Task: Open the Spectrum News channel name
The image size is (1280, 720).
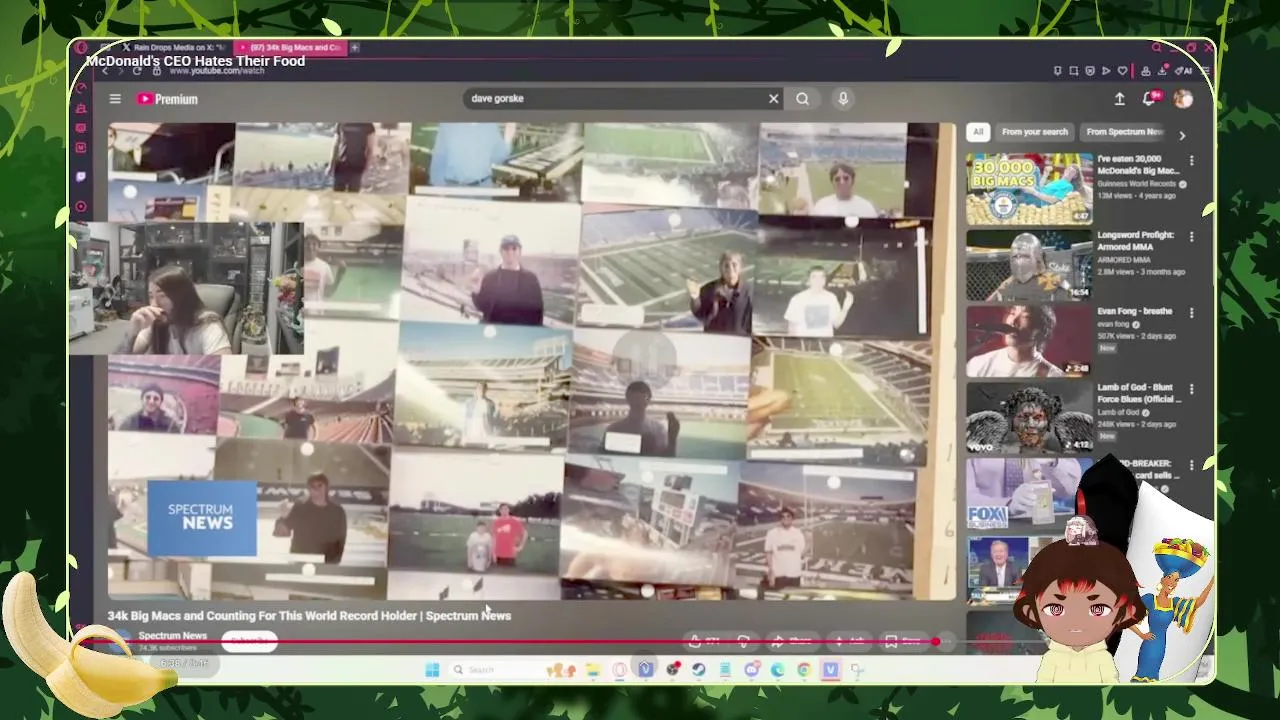Action: pyautogui.click(x=172, y=636)
